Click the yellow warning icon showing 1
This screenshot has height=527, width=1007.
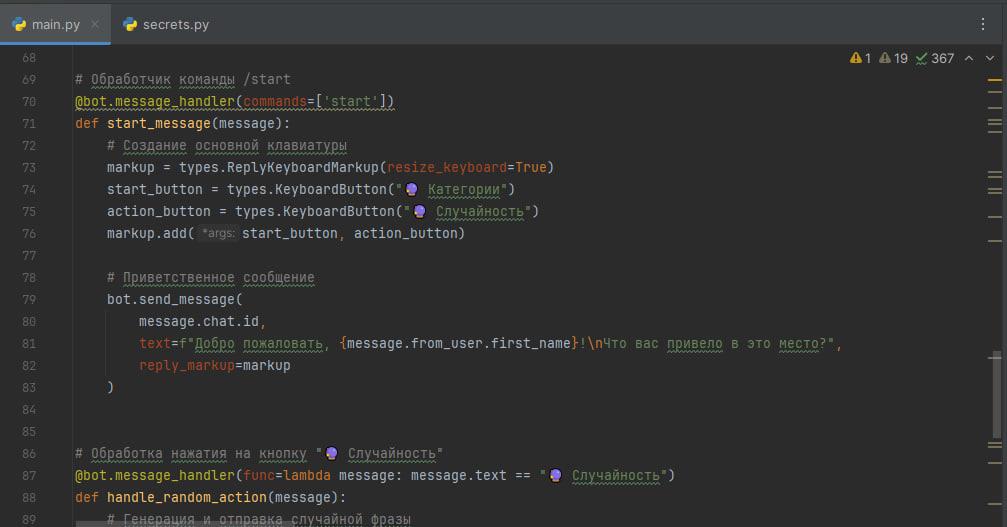860,59
